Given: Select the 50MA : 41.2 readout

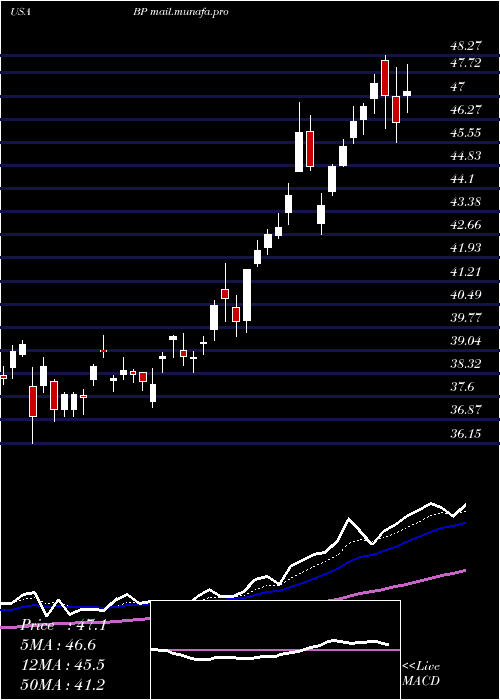Looking at the screenshot, I should (63, 684).
